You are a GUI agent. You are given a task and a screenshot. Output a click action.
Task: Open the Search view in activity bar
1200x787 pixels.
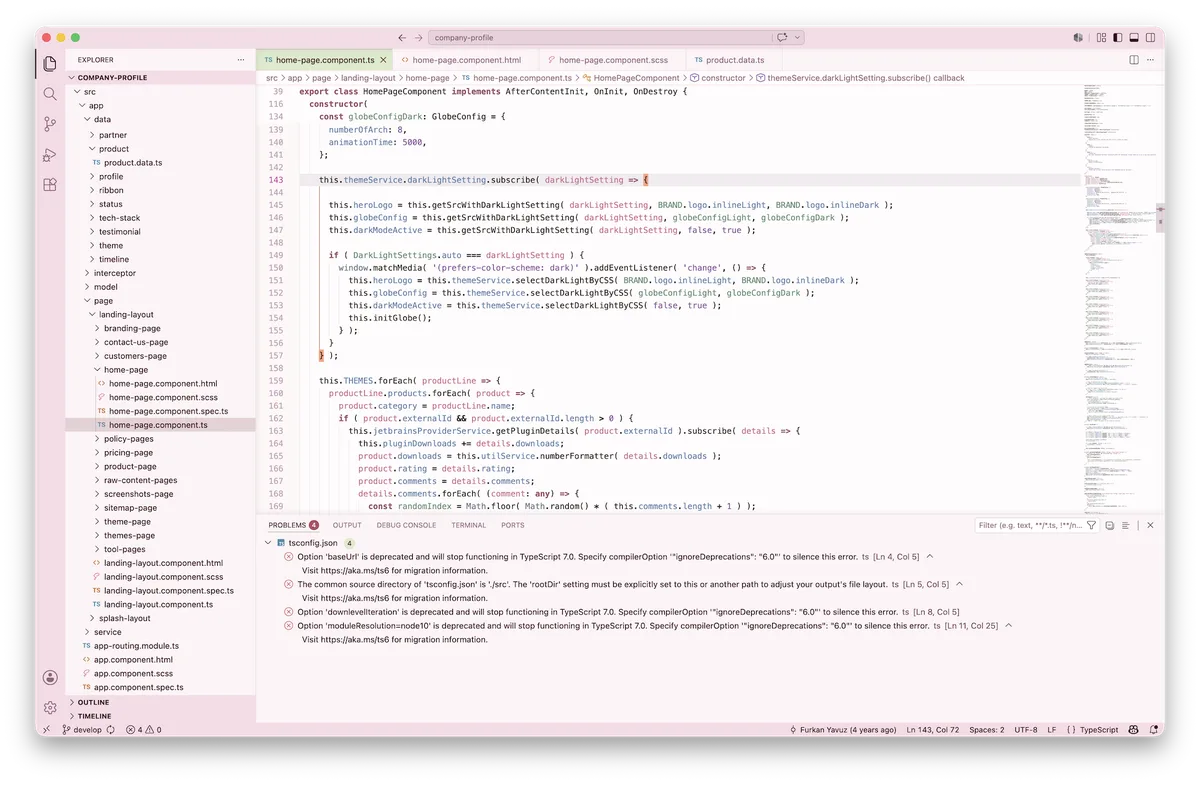coord(50,94)
